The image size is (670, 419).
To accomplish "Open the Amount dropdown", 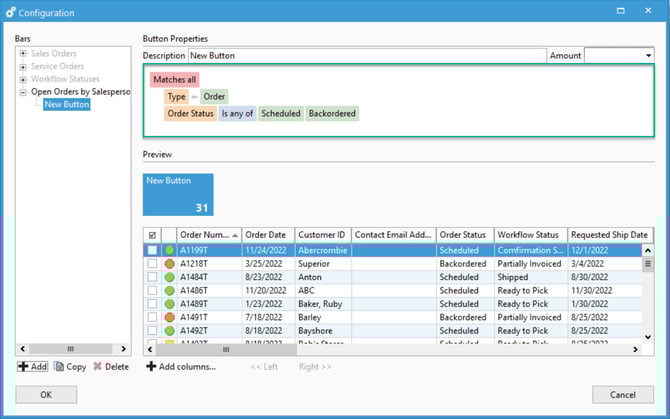I will (x=648, y=56).
